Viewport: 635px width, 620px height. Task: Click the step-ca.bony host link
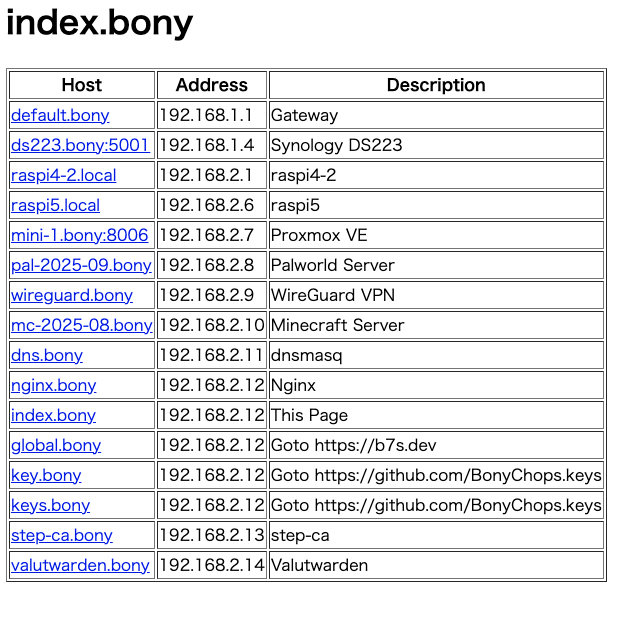[61, 535]
